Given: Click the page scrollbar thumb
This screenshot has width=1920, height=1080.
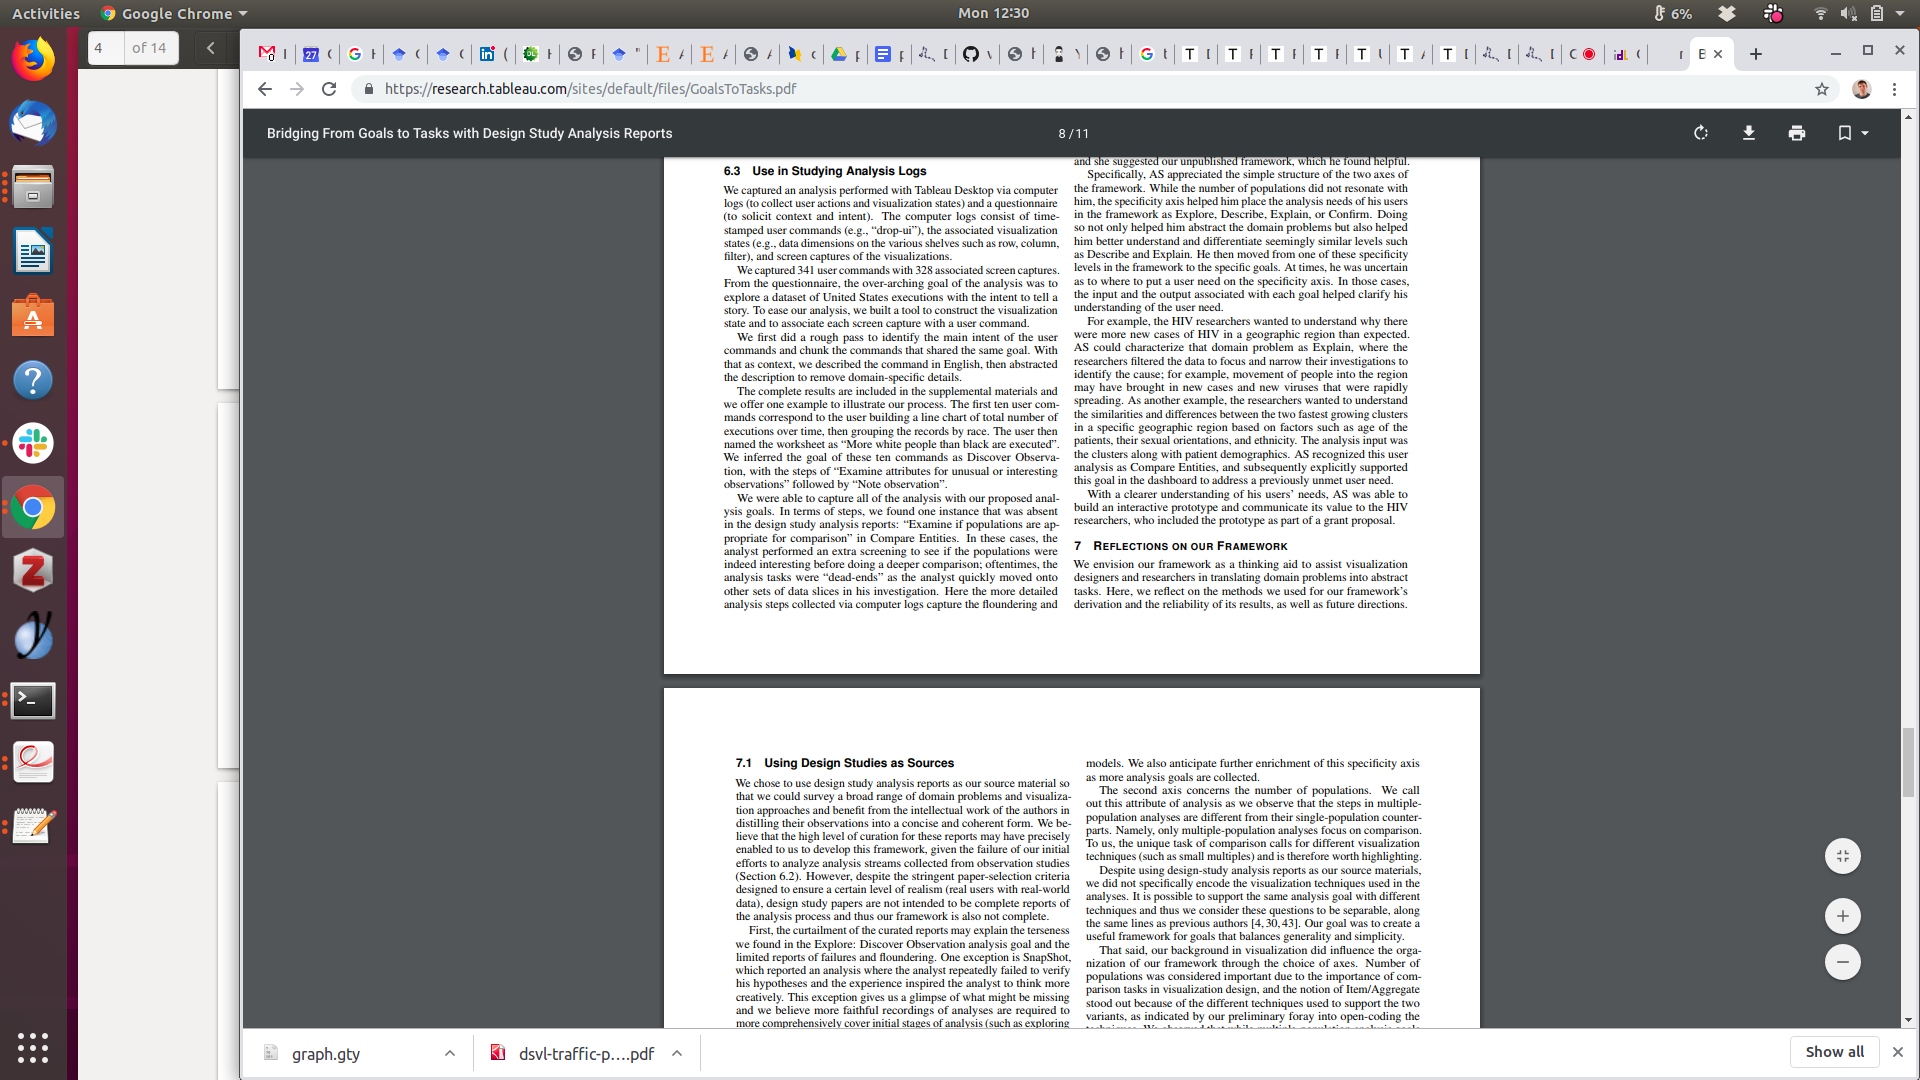Looking at the screenshot, I should point(1908,762).
